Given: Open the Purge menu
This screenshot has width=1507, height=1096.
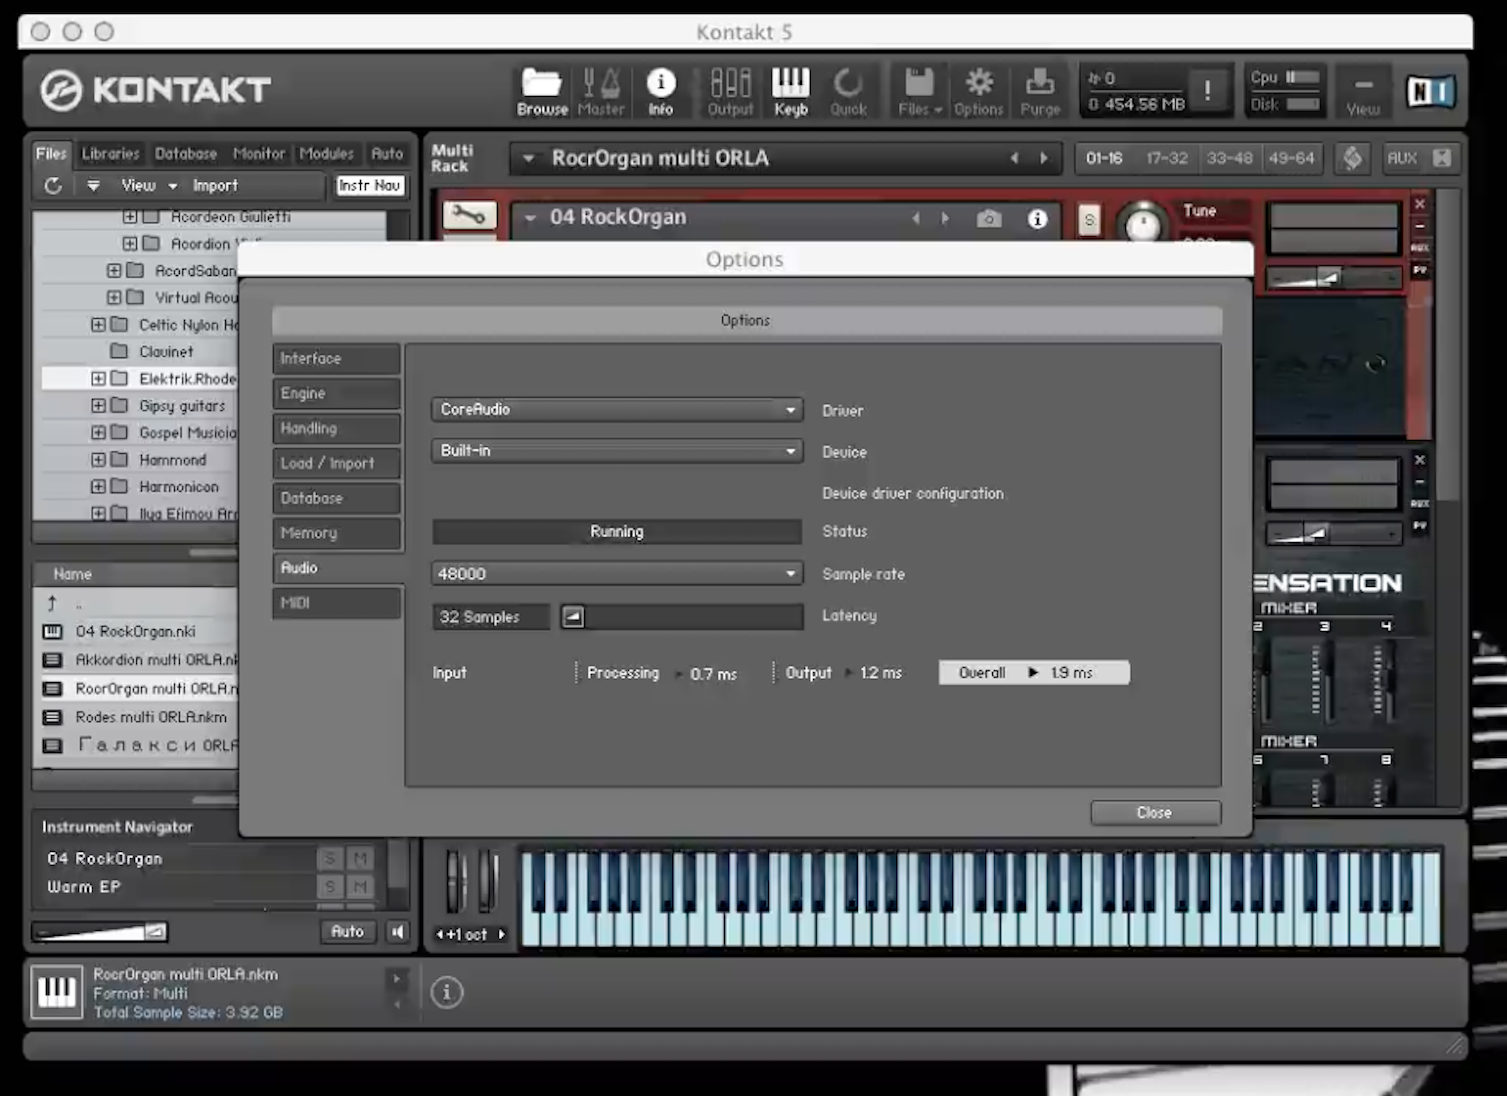Looking at the screenshot, I should click(1040, 92).
